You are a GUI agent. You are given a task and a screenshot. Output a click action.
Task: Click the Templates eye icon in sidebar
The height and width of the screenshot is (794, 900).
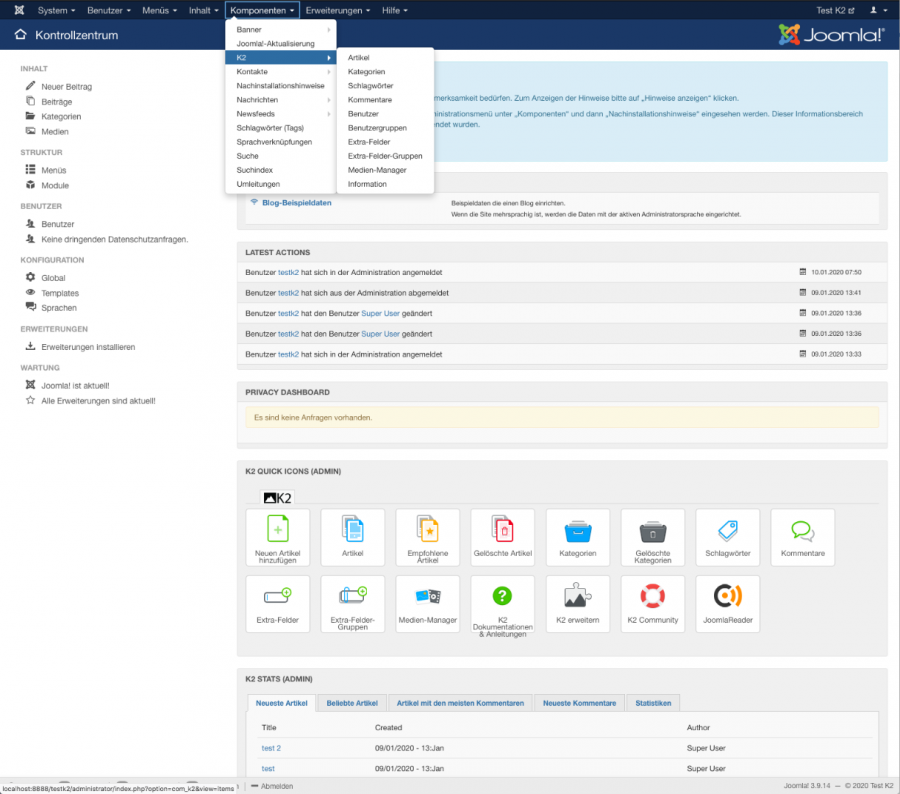30,292
